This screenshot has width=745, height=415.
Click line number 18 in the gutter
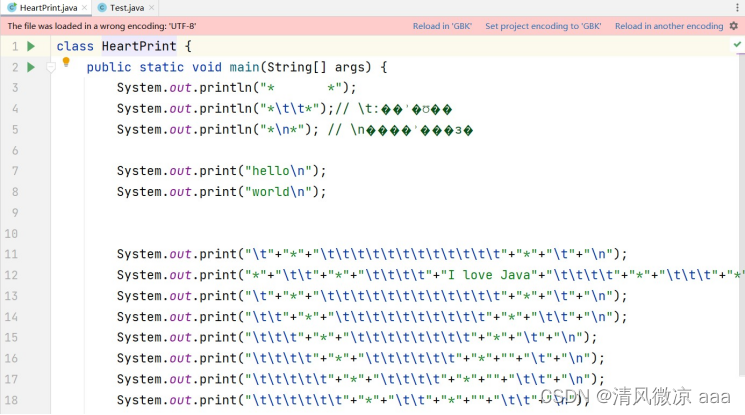[11, 400]
